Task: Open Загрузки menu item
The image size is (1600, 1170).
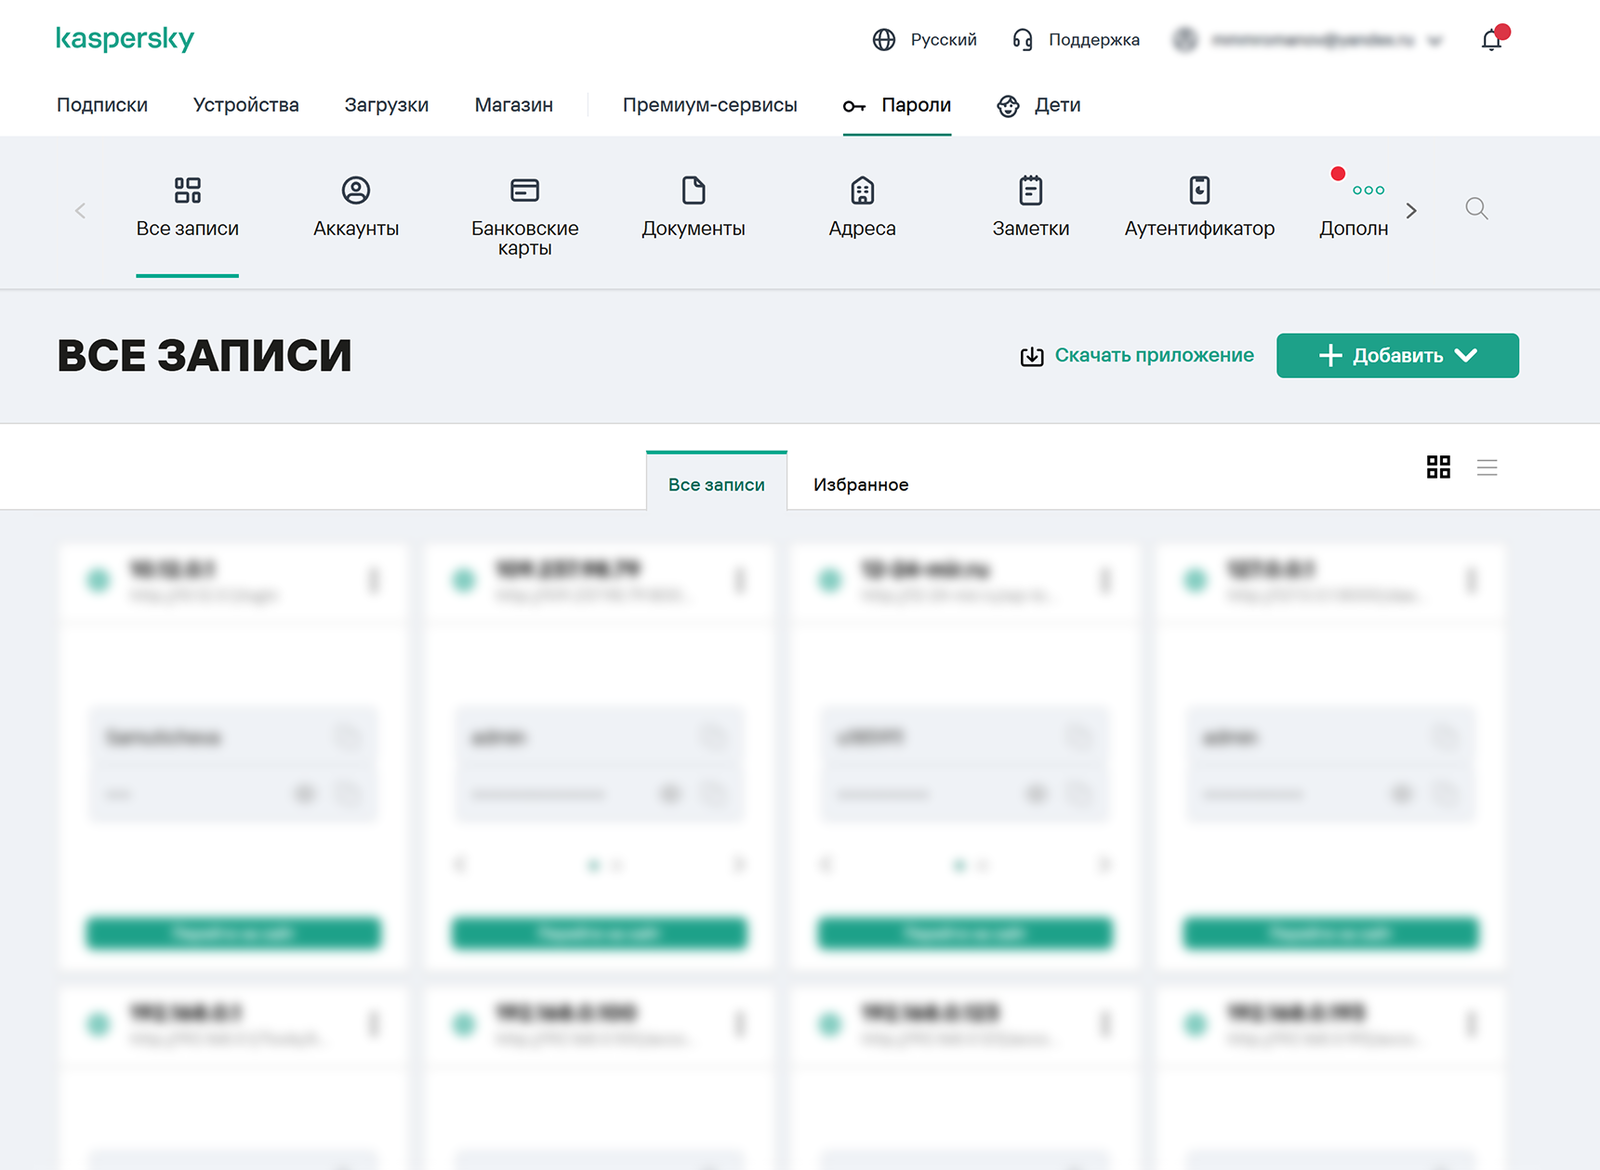Action: coord(386,105)
